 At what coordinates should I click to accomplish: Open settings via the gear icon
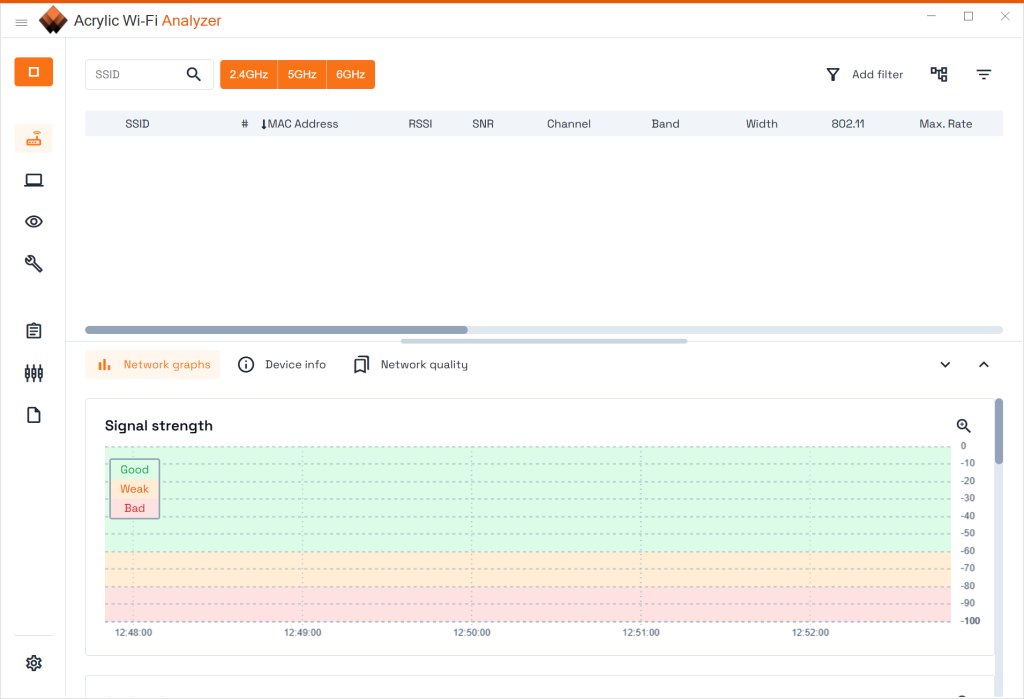[34, 663]
